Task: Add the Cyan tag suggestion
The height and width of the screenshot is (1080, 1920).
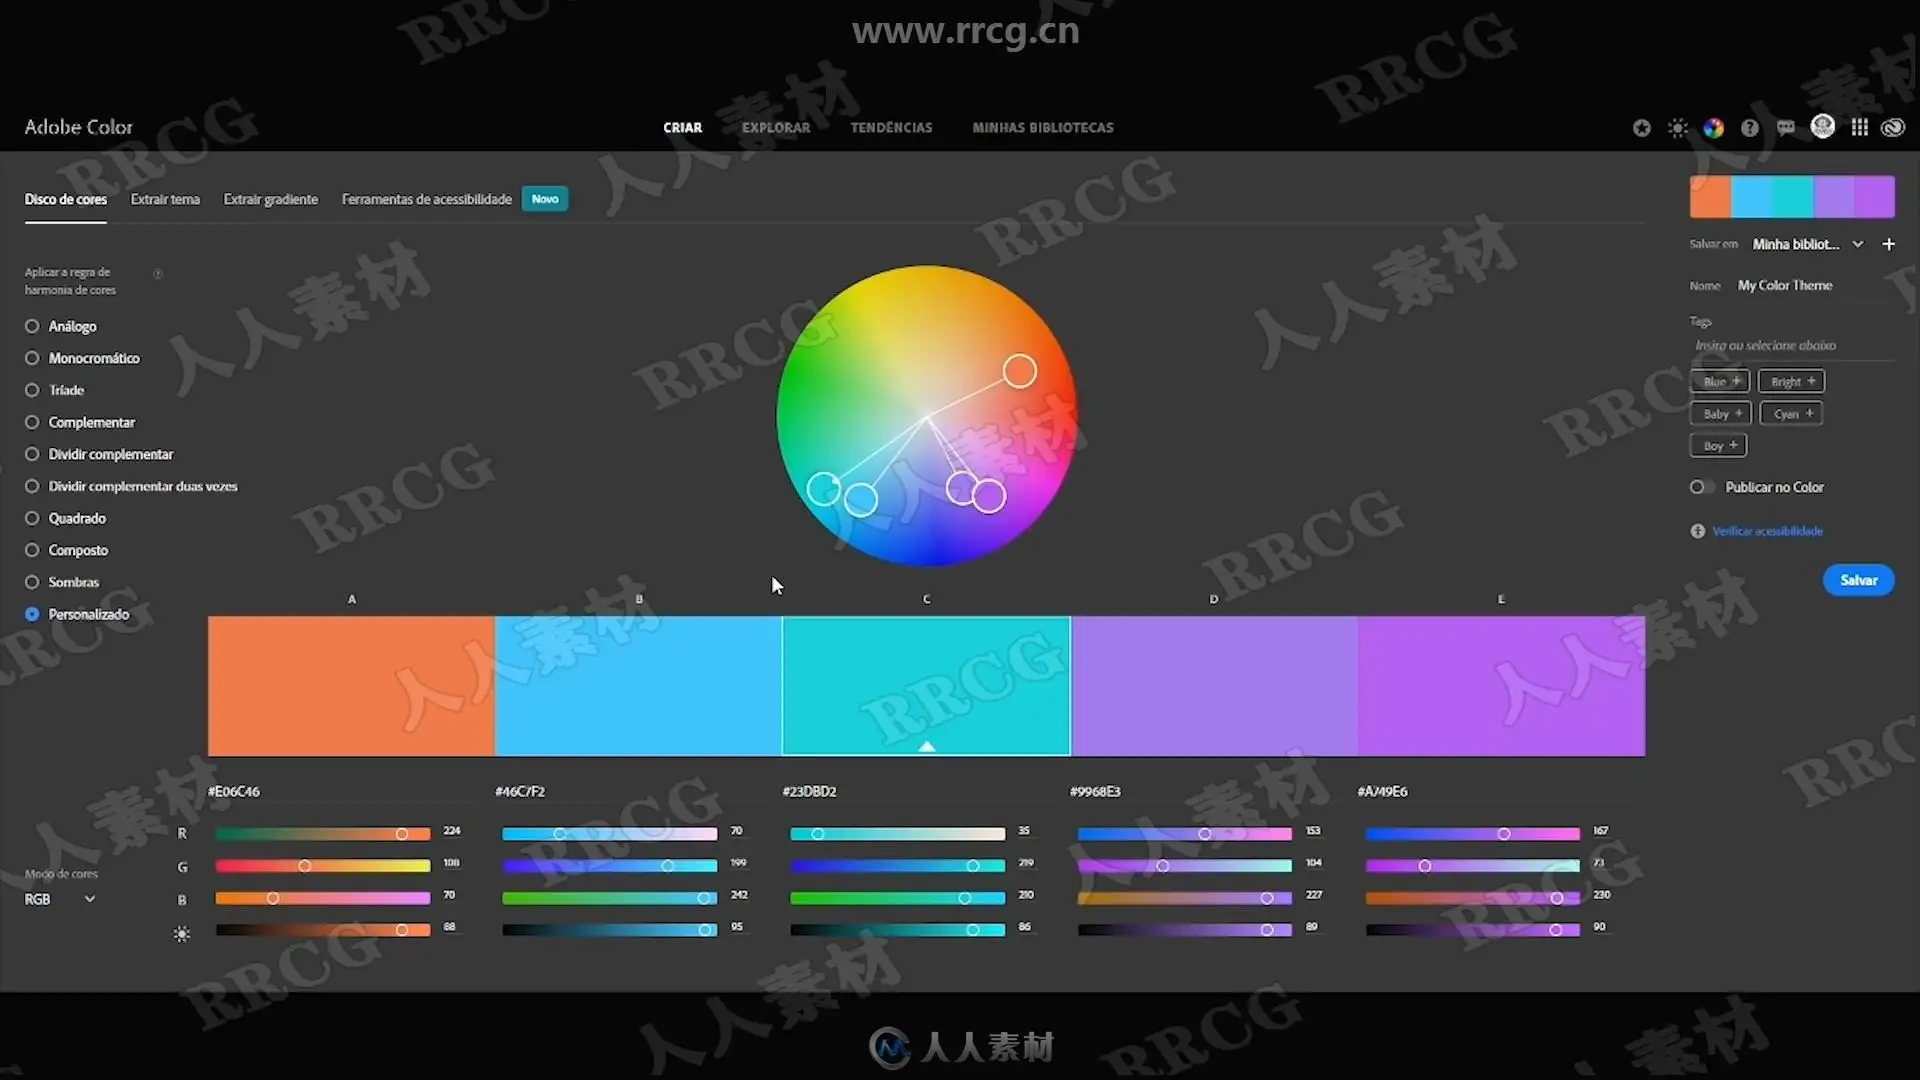Action: click(x=1791, y=414)
